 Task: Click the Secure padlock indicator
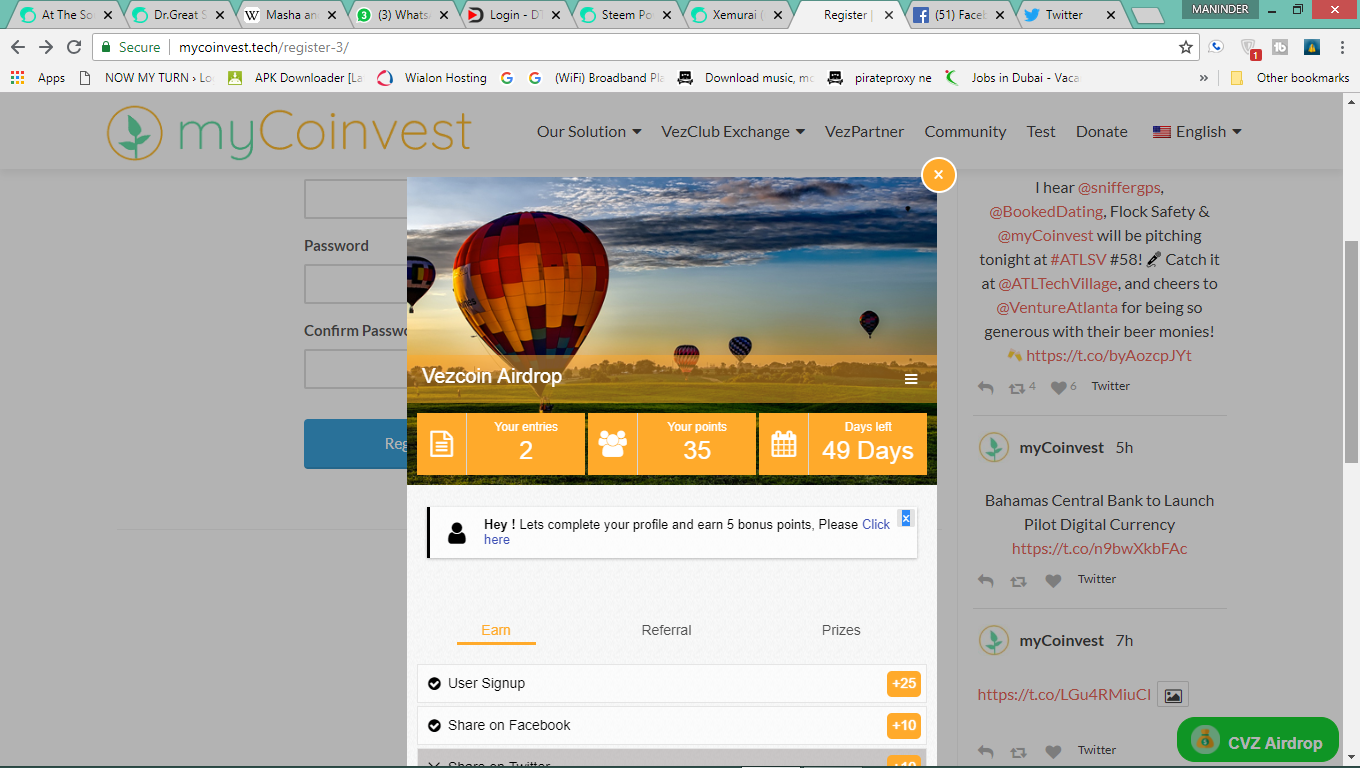pyautogui.click(x=131, y=47)
